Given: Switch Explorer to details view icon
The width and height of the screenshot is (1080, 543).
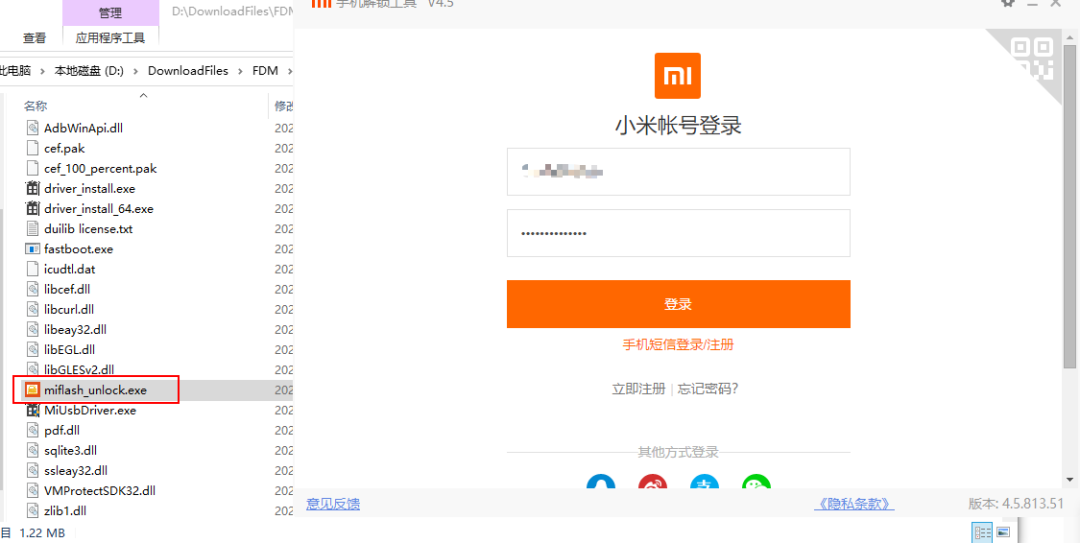Looking at the screenshot, I should click(982, 532).
